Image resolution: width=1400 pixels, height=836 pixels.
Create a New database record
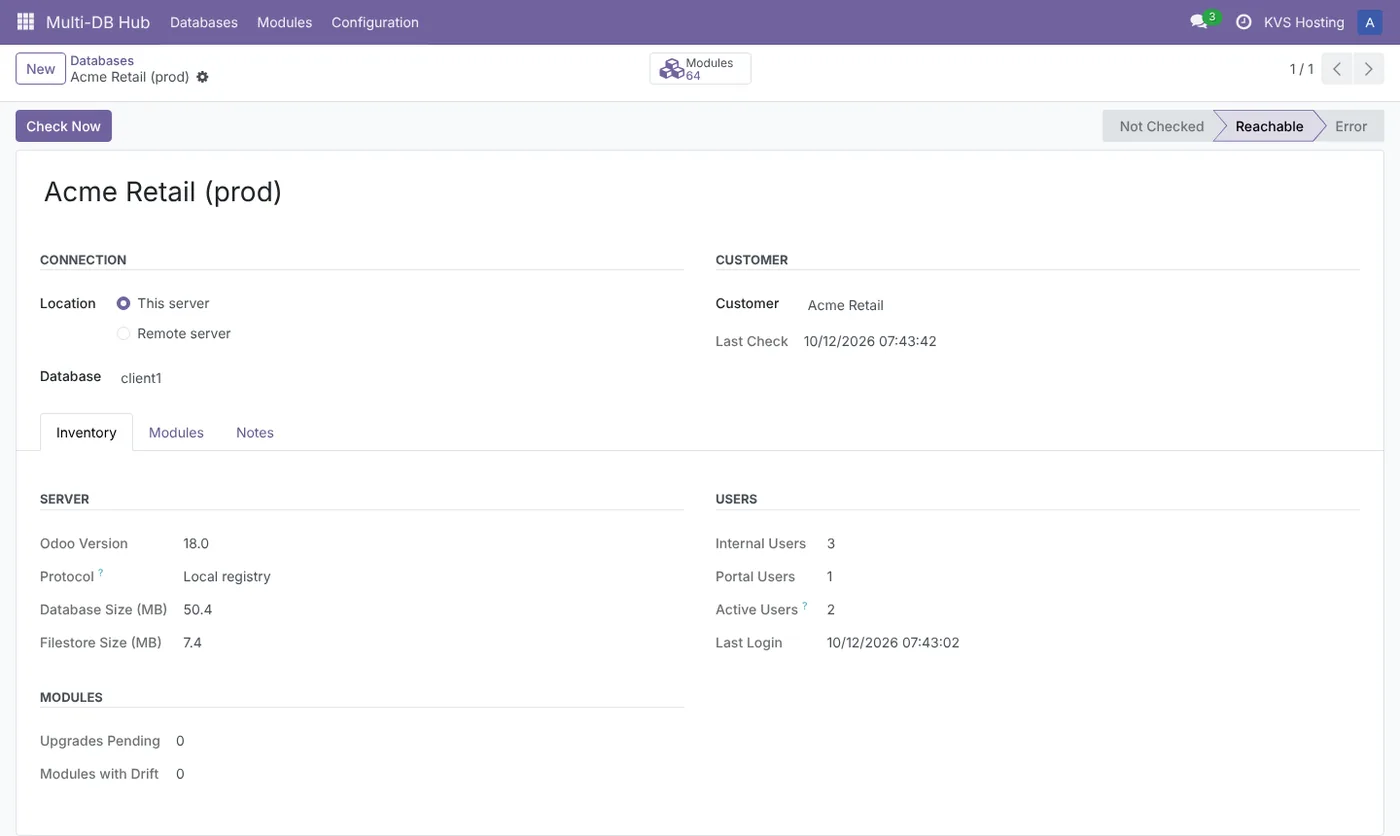(41, 69)
